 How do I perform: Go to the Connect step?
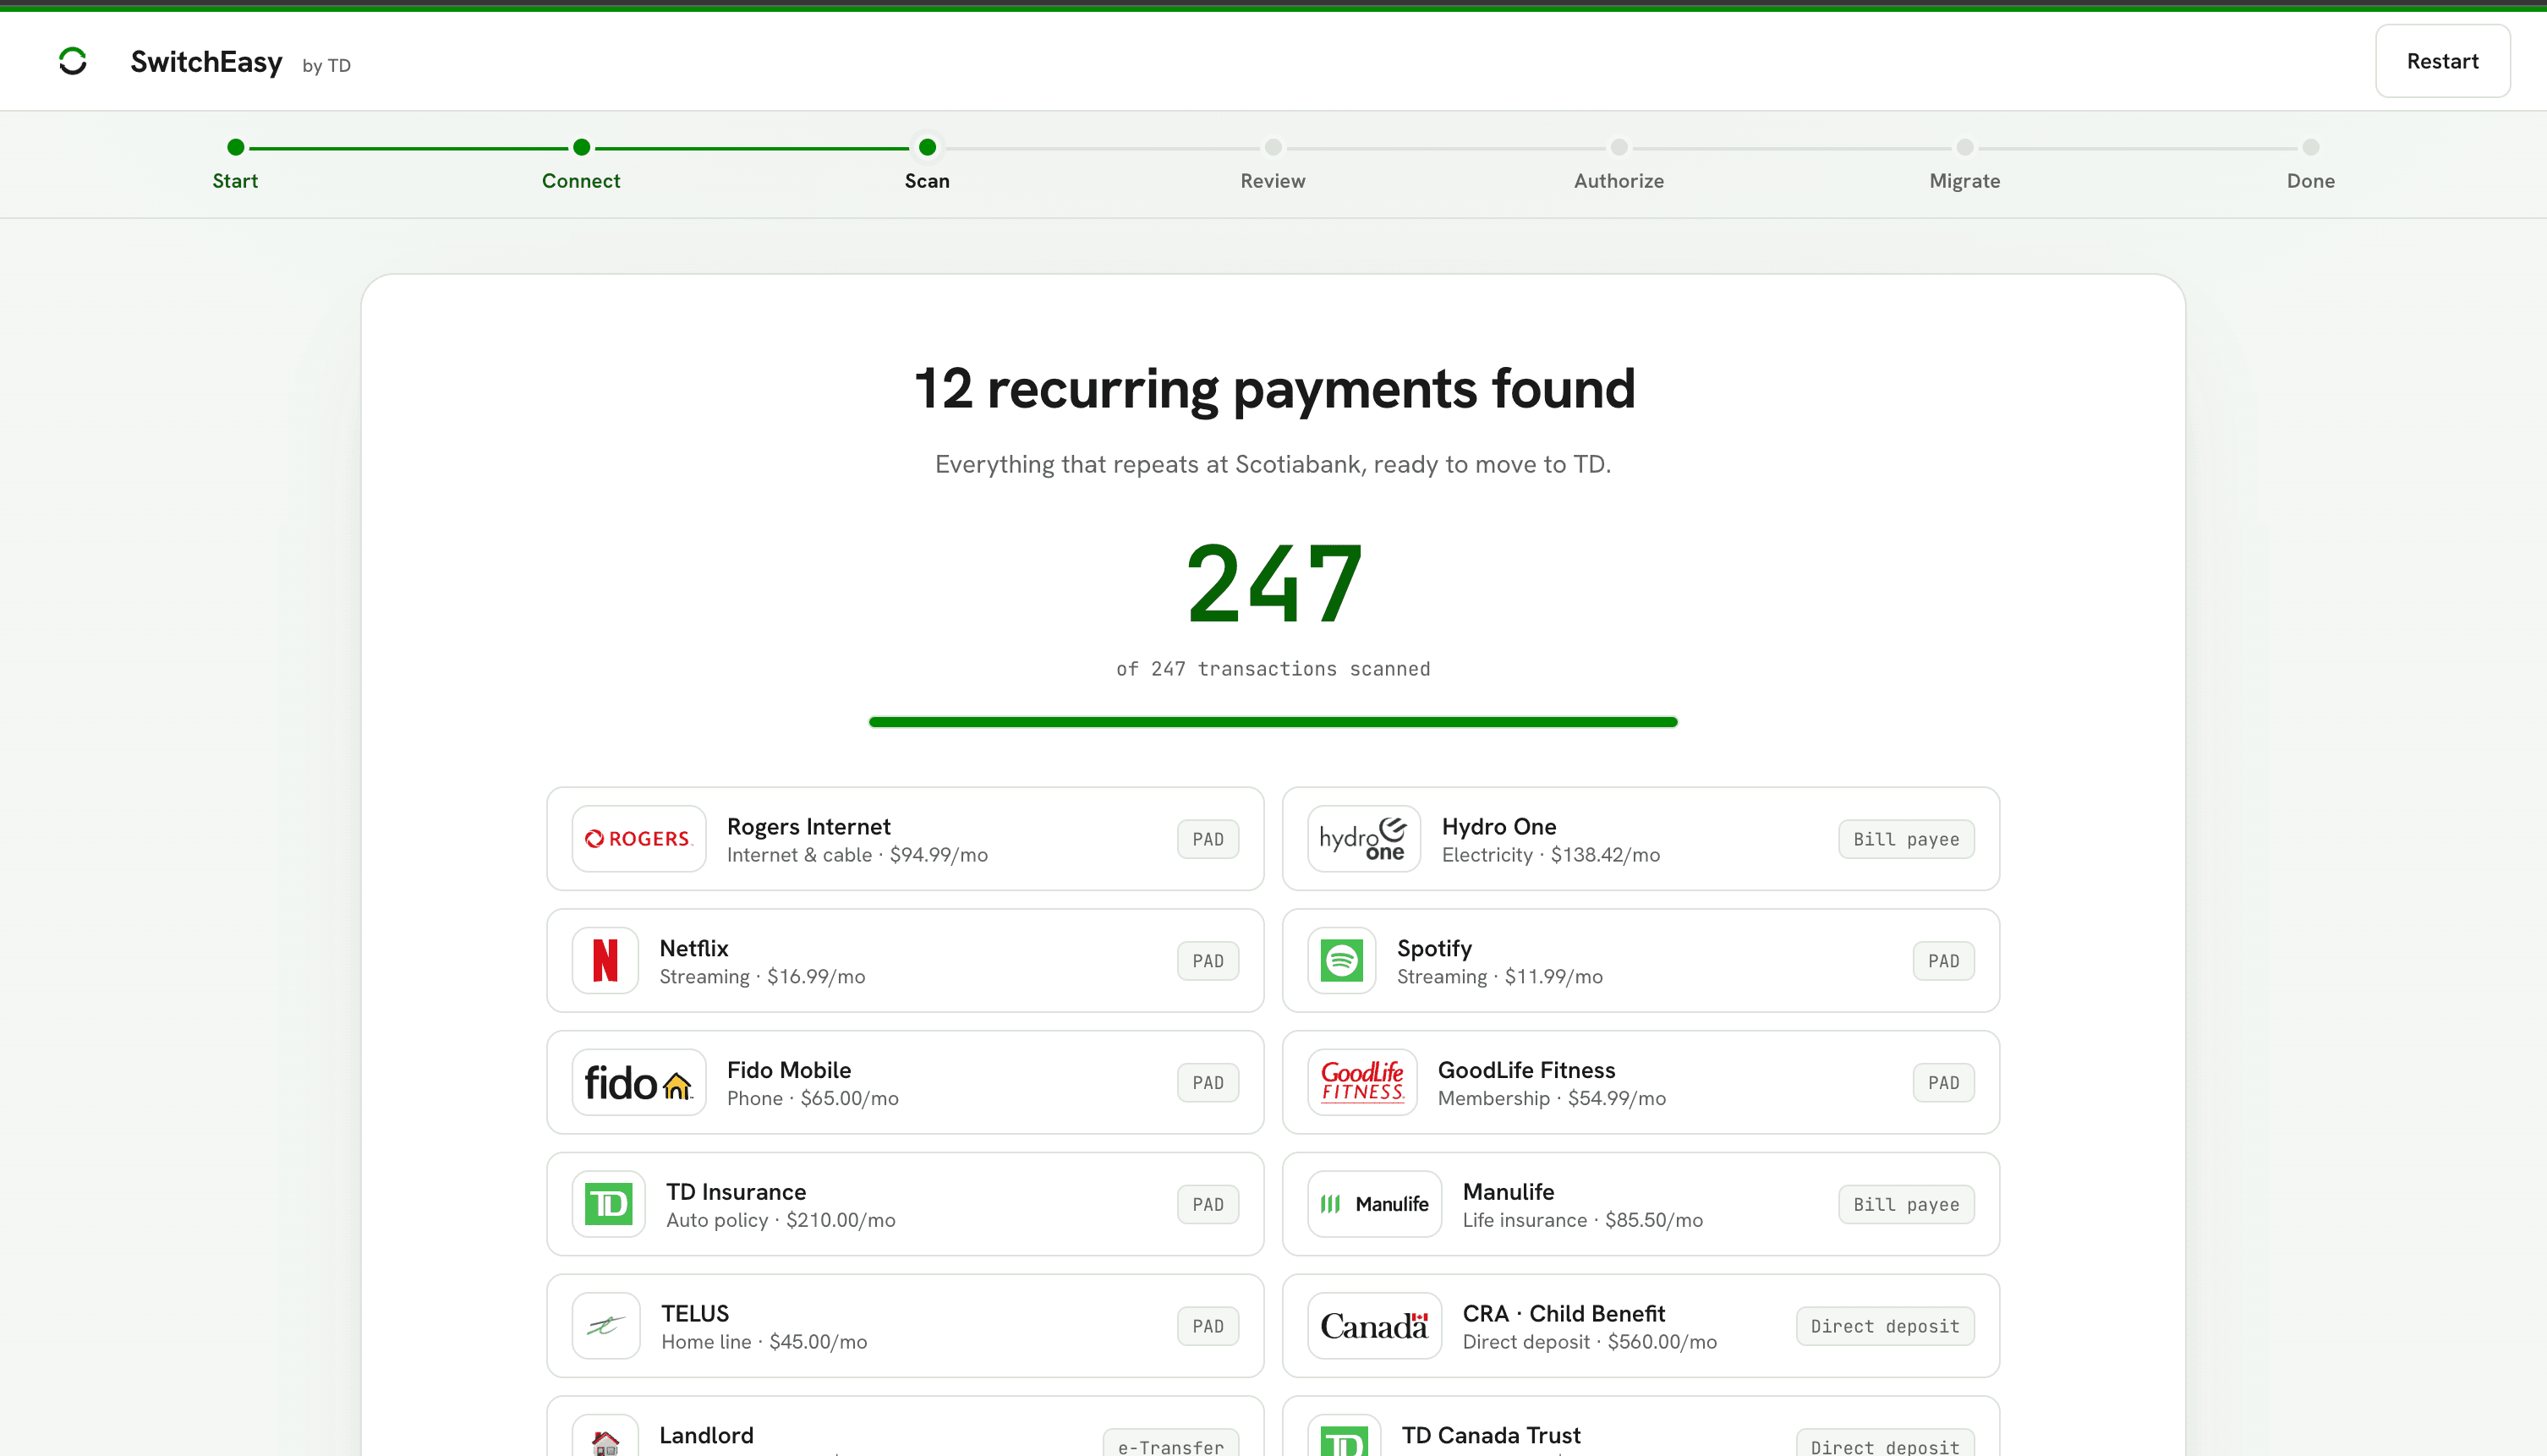(581, 165)
